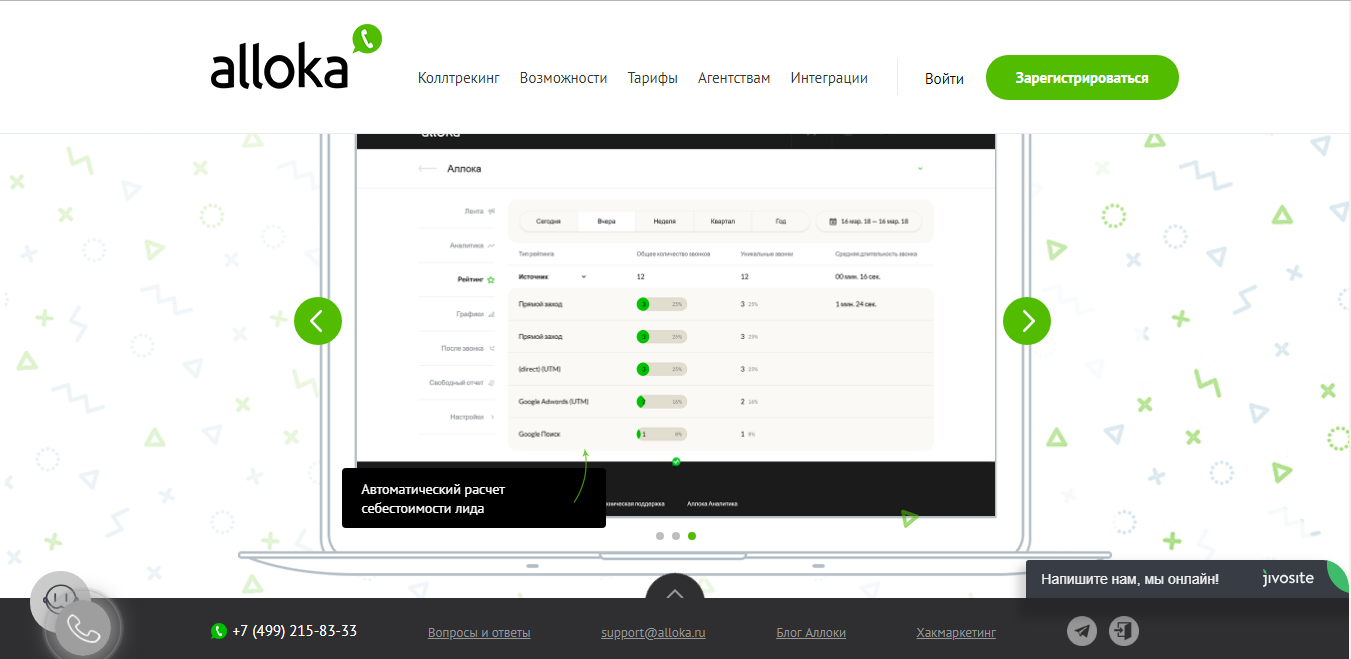The width and height of the screenshot is (1351, 659).
Task: Click the jivosite logo in chat widget
Action: pos(1287,578)
